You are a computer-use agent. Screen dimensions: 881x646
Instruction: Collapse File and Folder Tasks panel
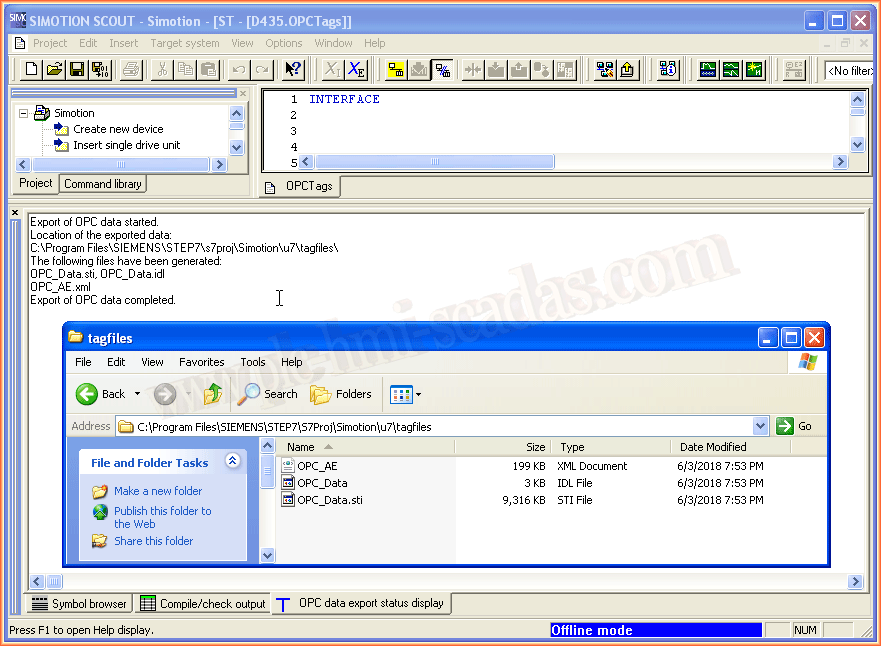232,462
